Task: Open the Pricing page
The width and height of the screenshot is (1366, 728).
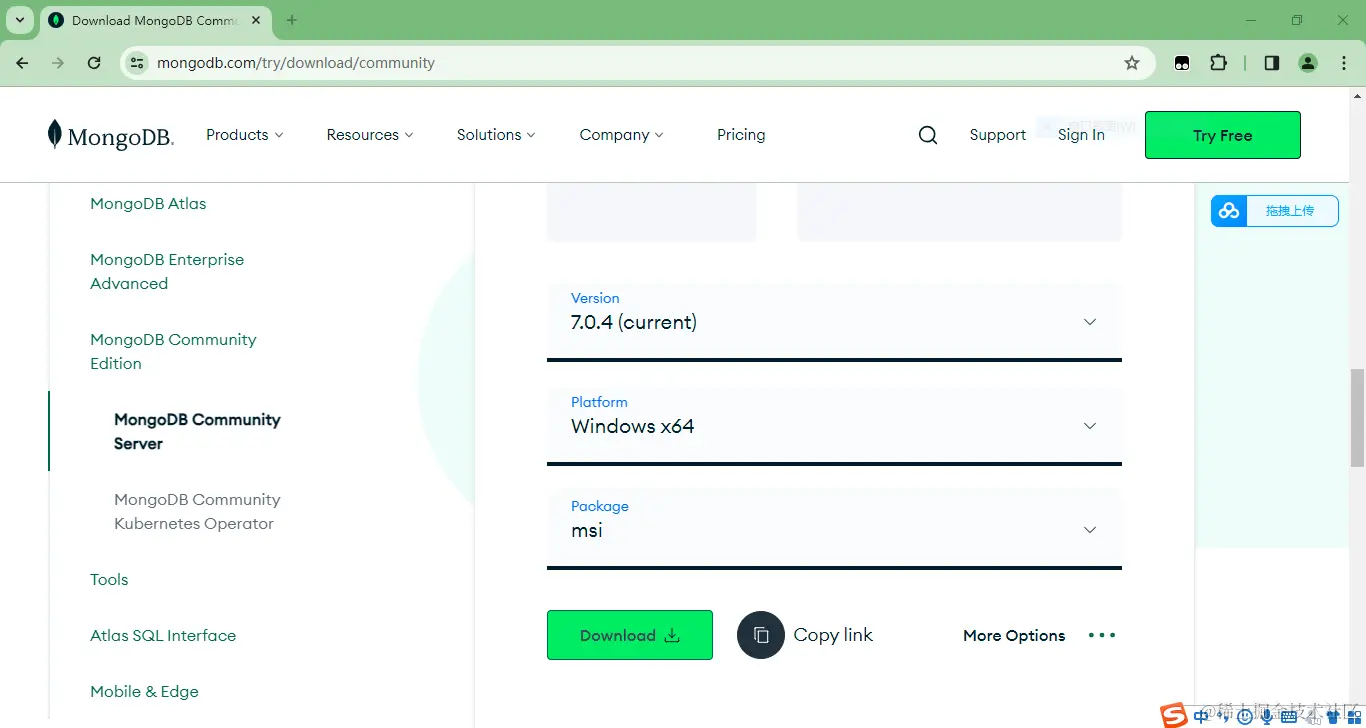Action: pyautogui.click(x=741, y=135)
